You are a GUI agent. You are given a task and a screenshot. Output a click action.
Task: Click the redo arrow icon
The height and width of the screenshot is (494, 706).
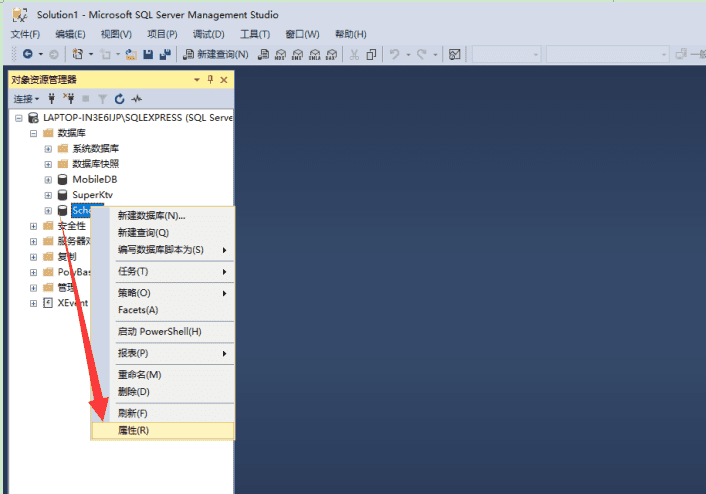tap(422, 54)
